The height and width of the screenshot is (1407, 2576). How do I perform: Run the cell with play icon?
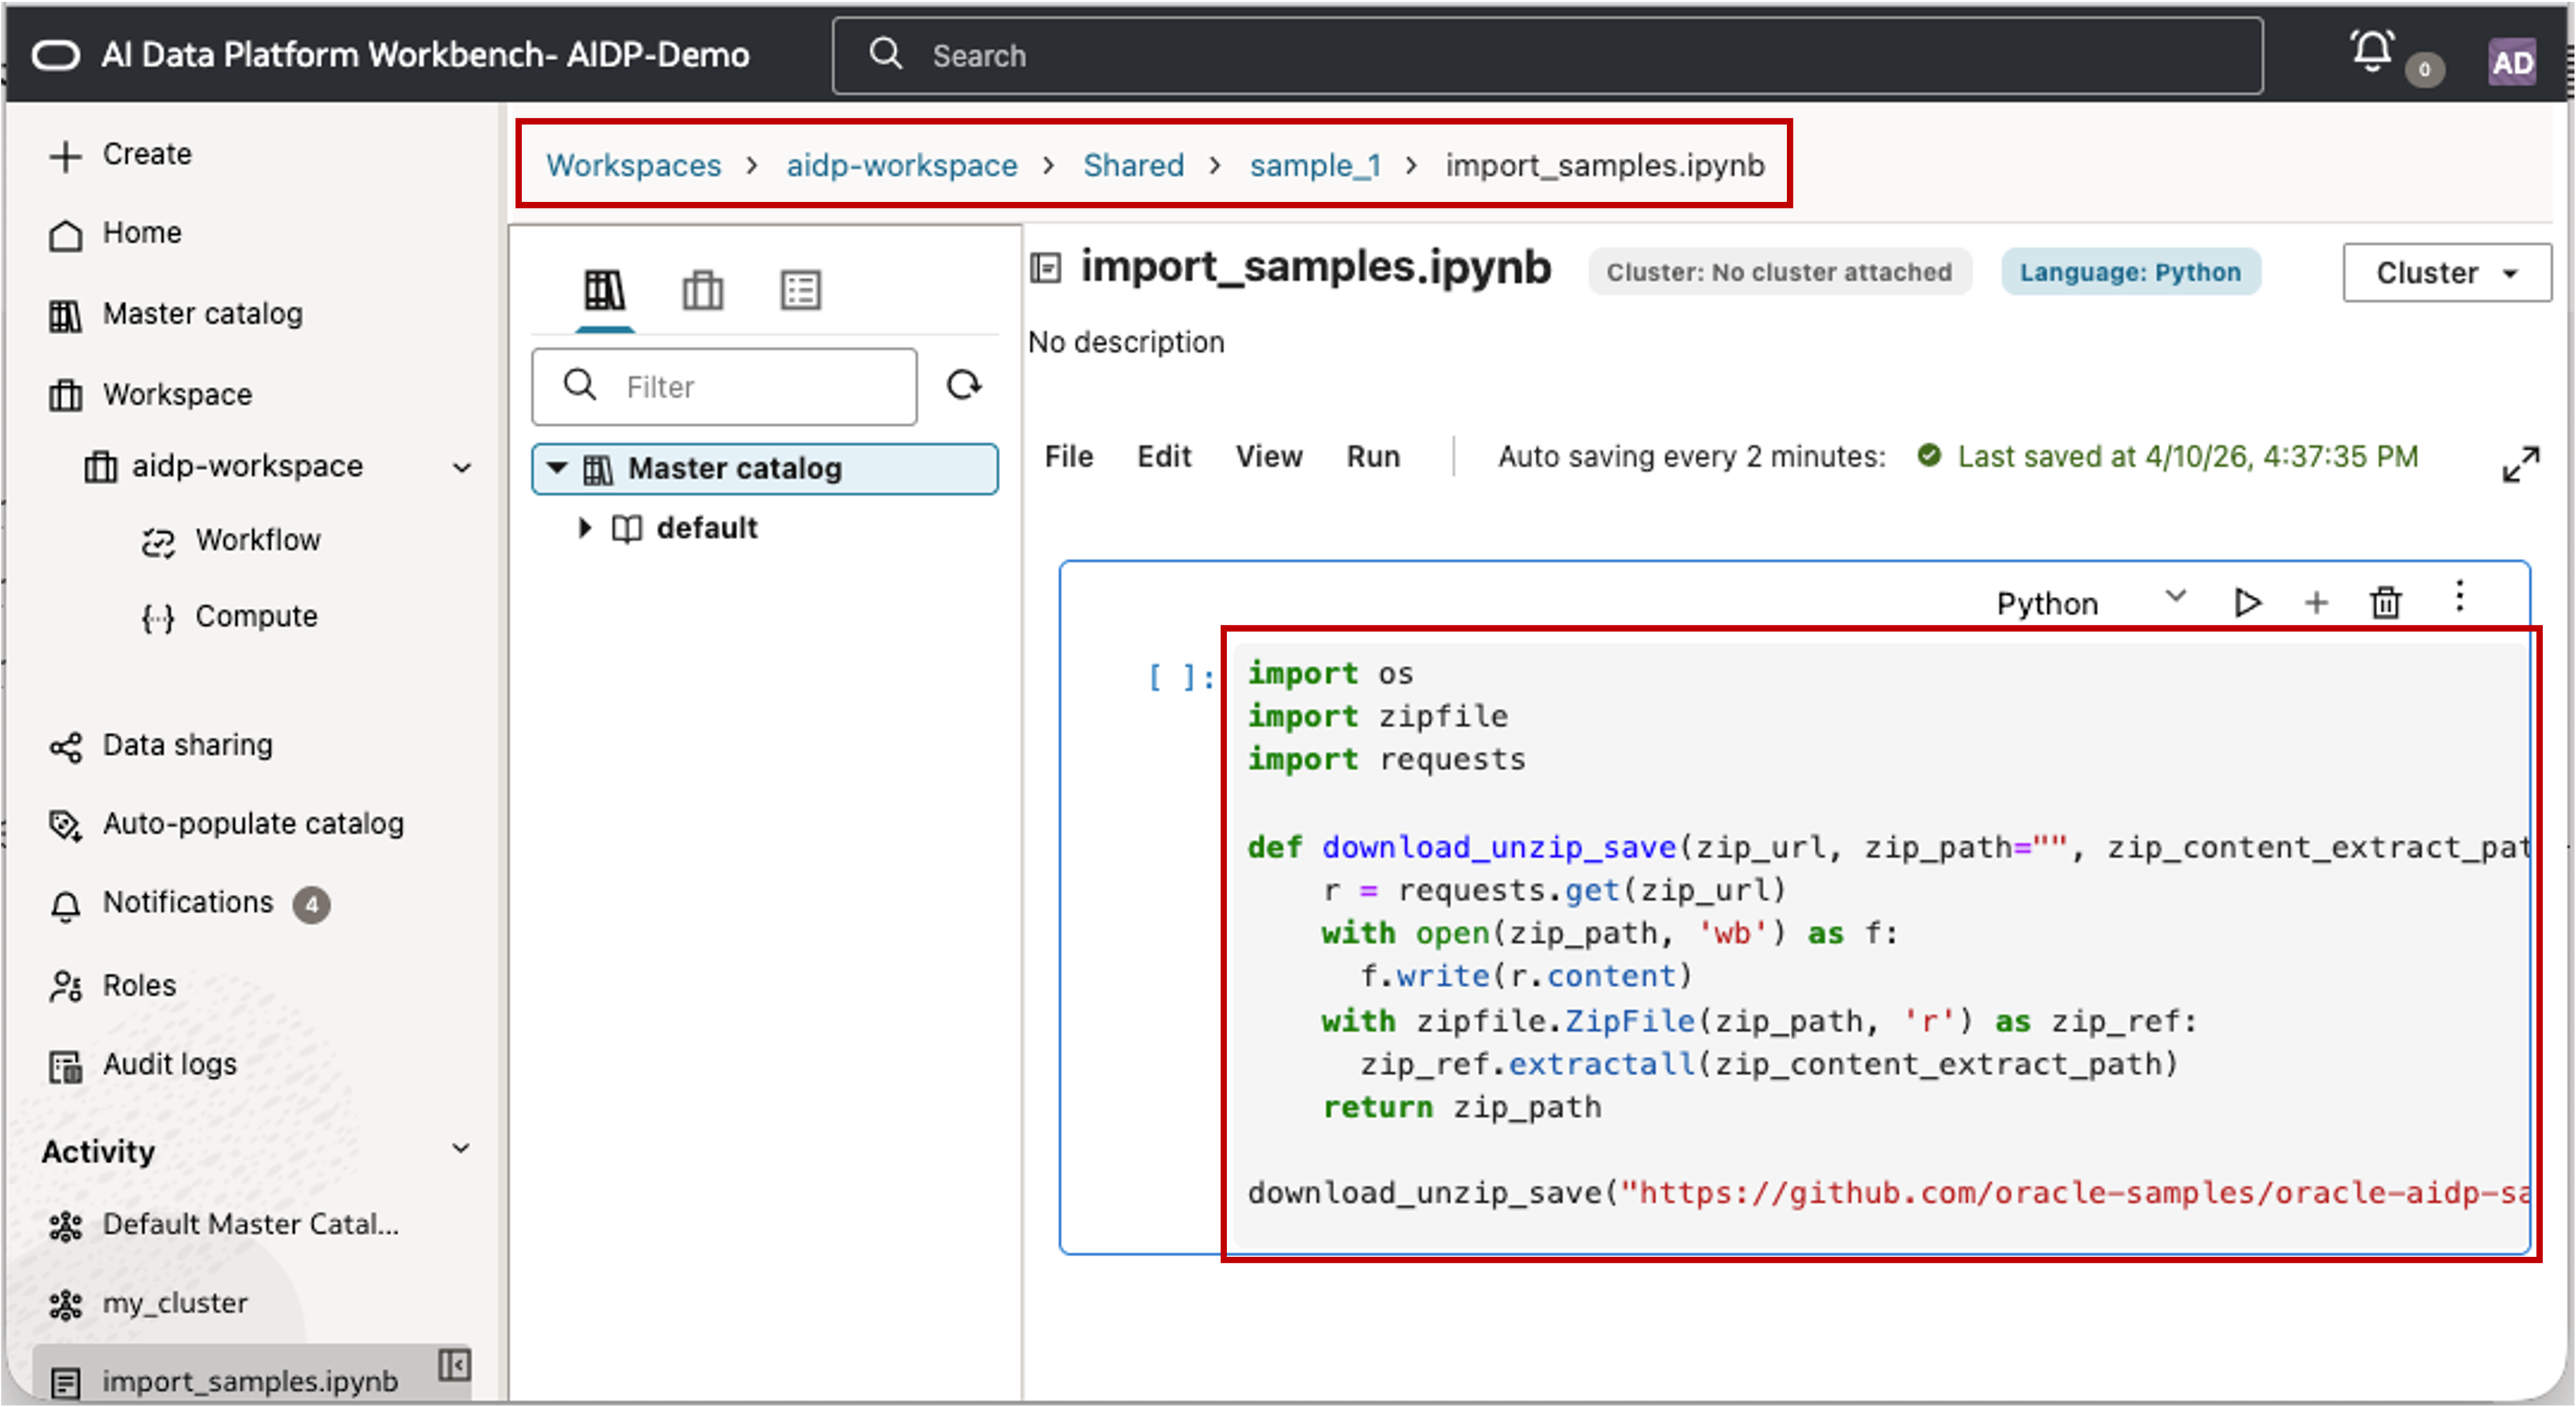(2246, 602)
